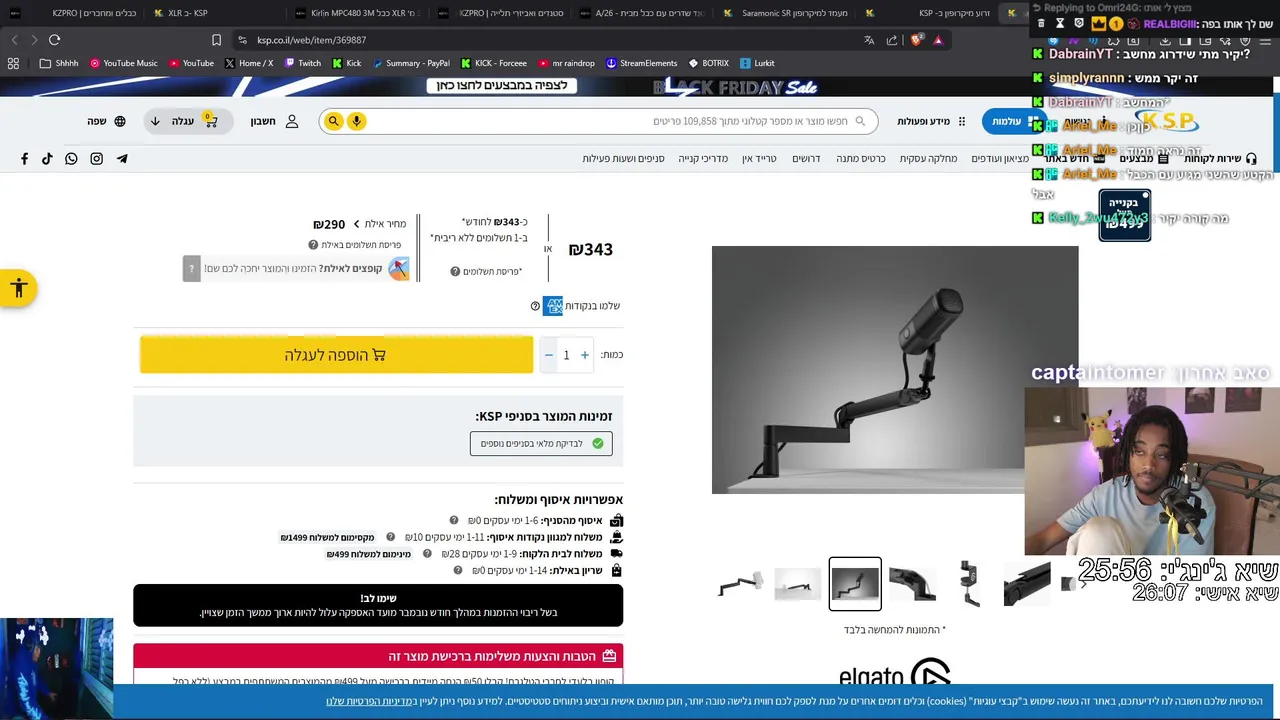Screen dimensions: 1280x720
Task: Click the yellow voice search microphone
Action: 356,121
